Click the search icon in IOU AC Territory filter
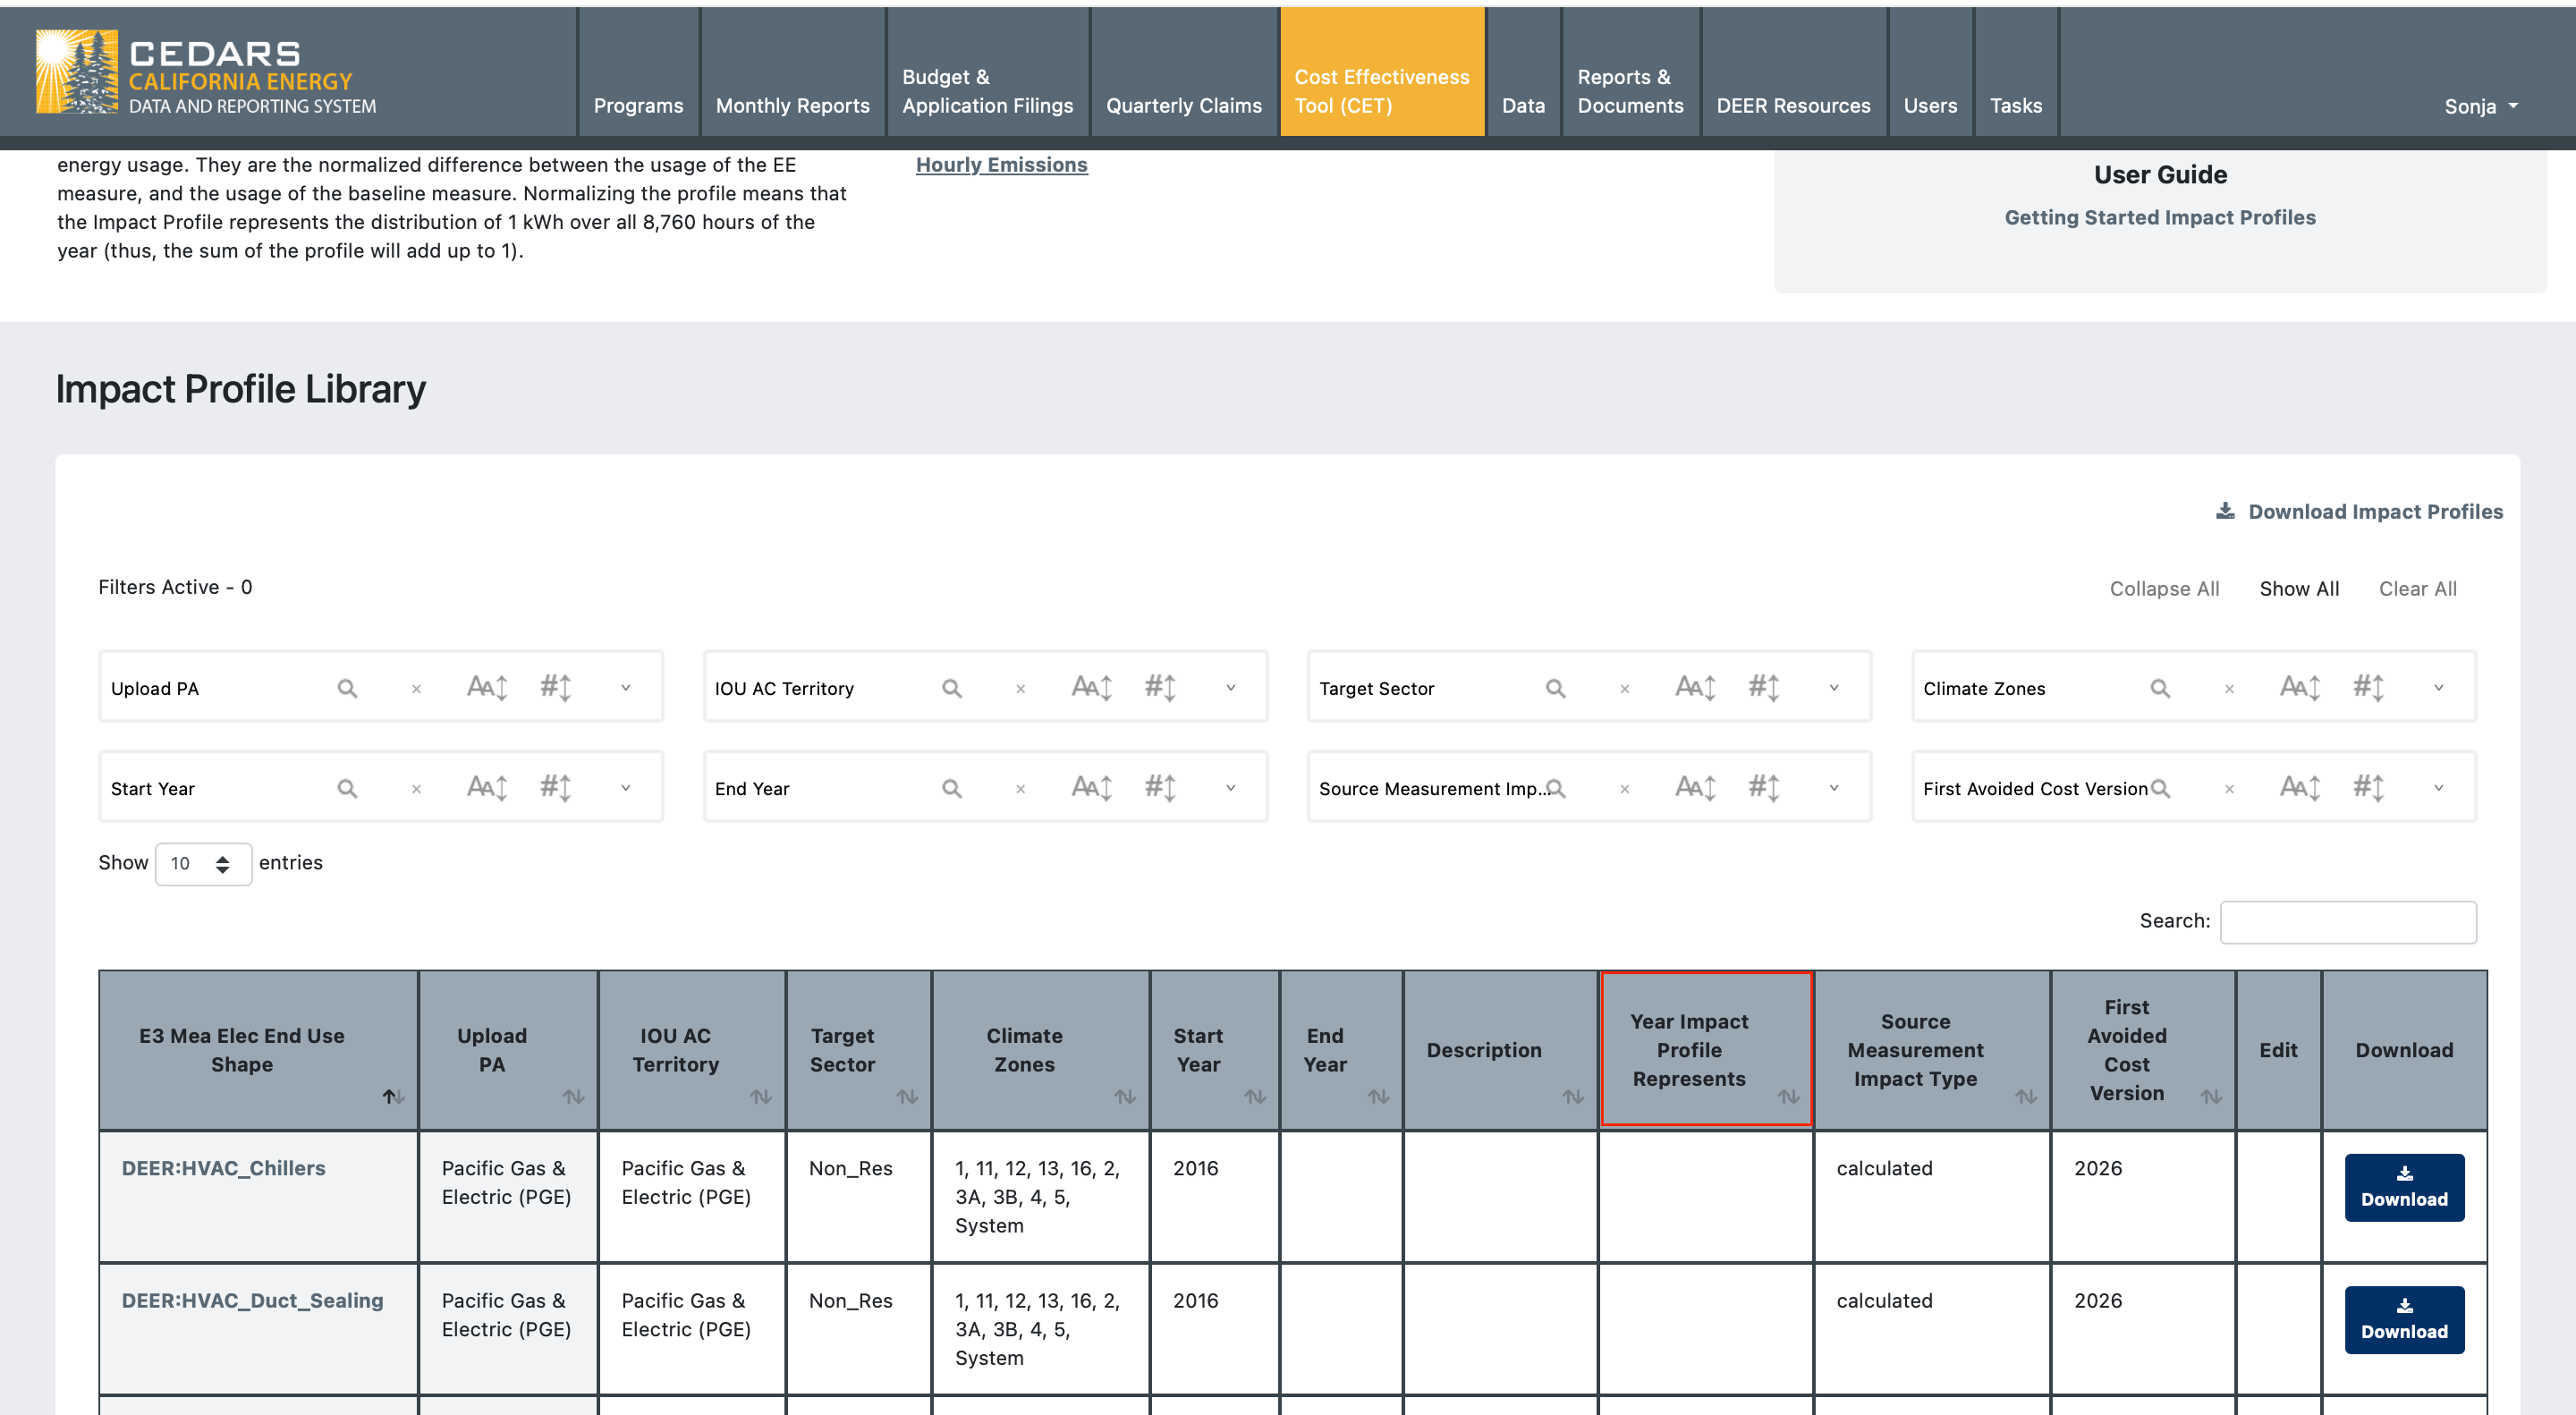Viewport: 2576px width, 1415px height. [952, 688]
